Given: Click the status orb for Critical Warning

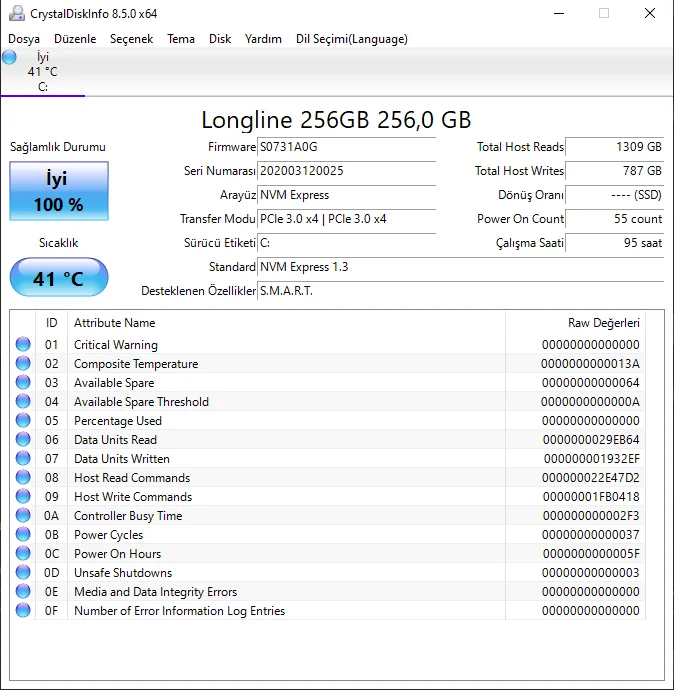Looking at the screenshot, I should [23, 344].
